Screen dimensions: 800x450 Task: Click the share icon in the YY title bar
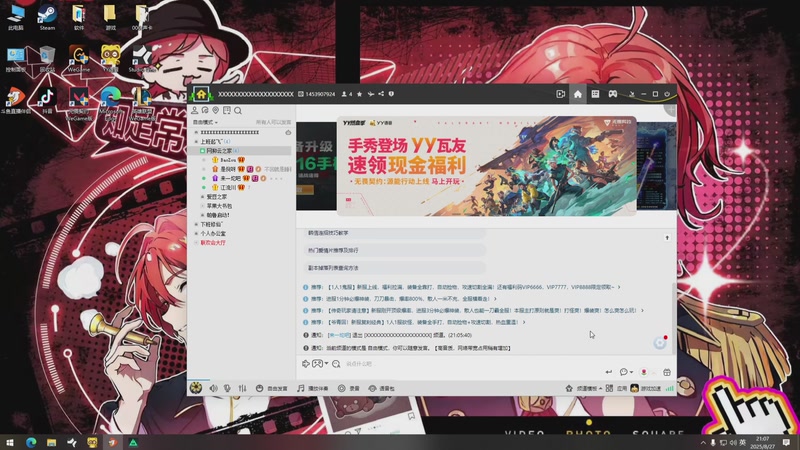381,94
